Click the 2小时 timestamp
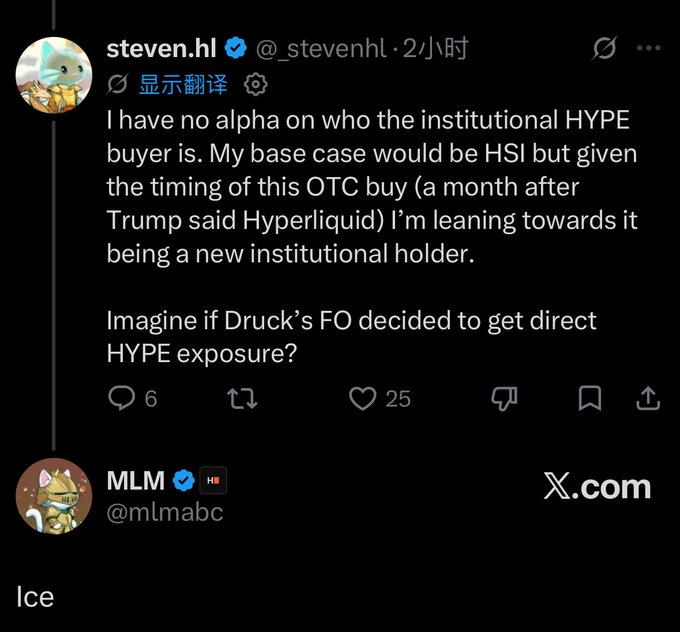 pyautogui.click(x=435, y=48)
